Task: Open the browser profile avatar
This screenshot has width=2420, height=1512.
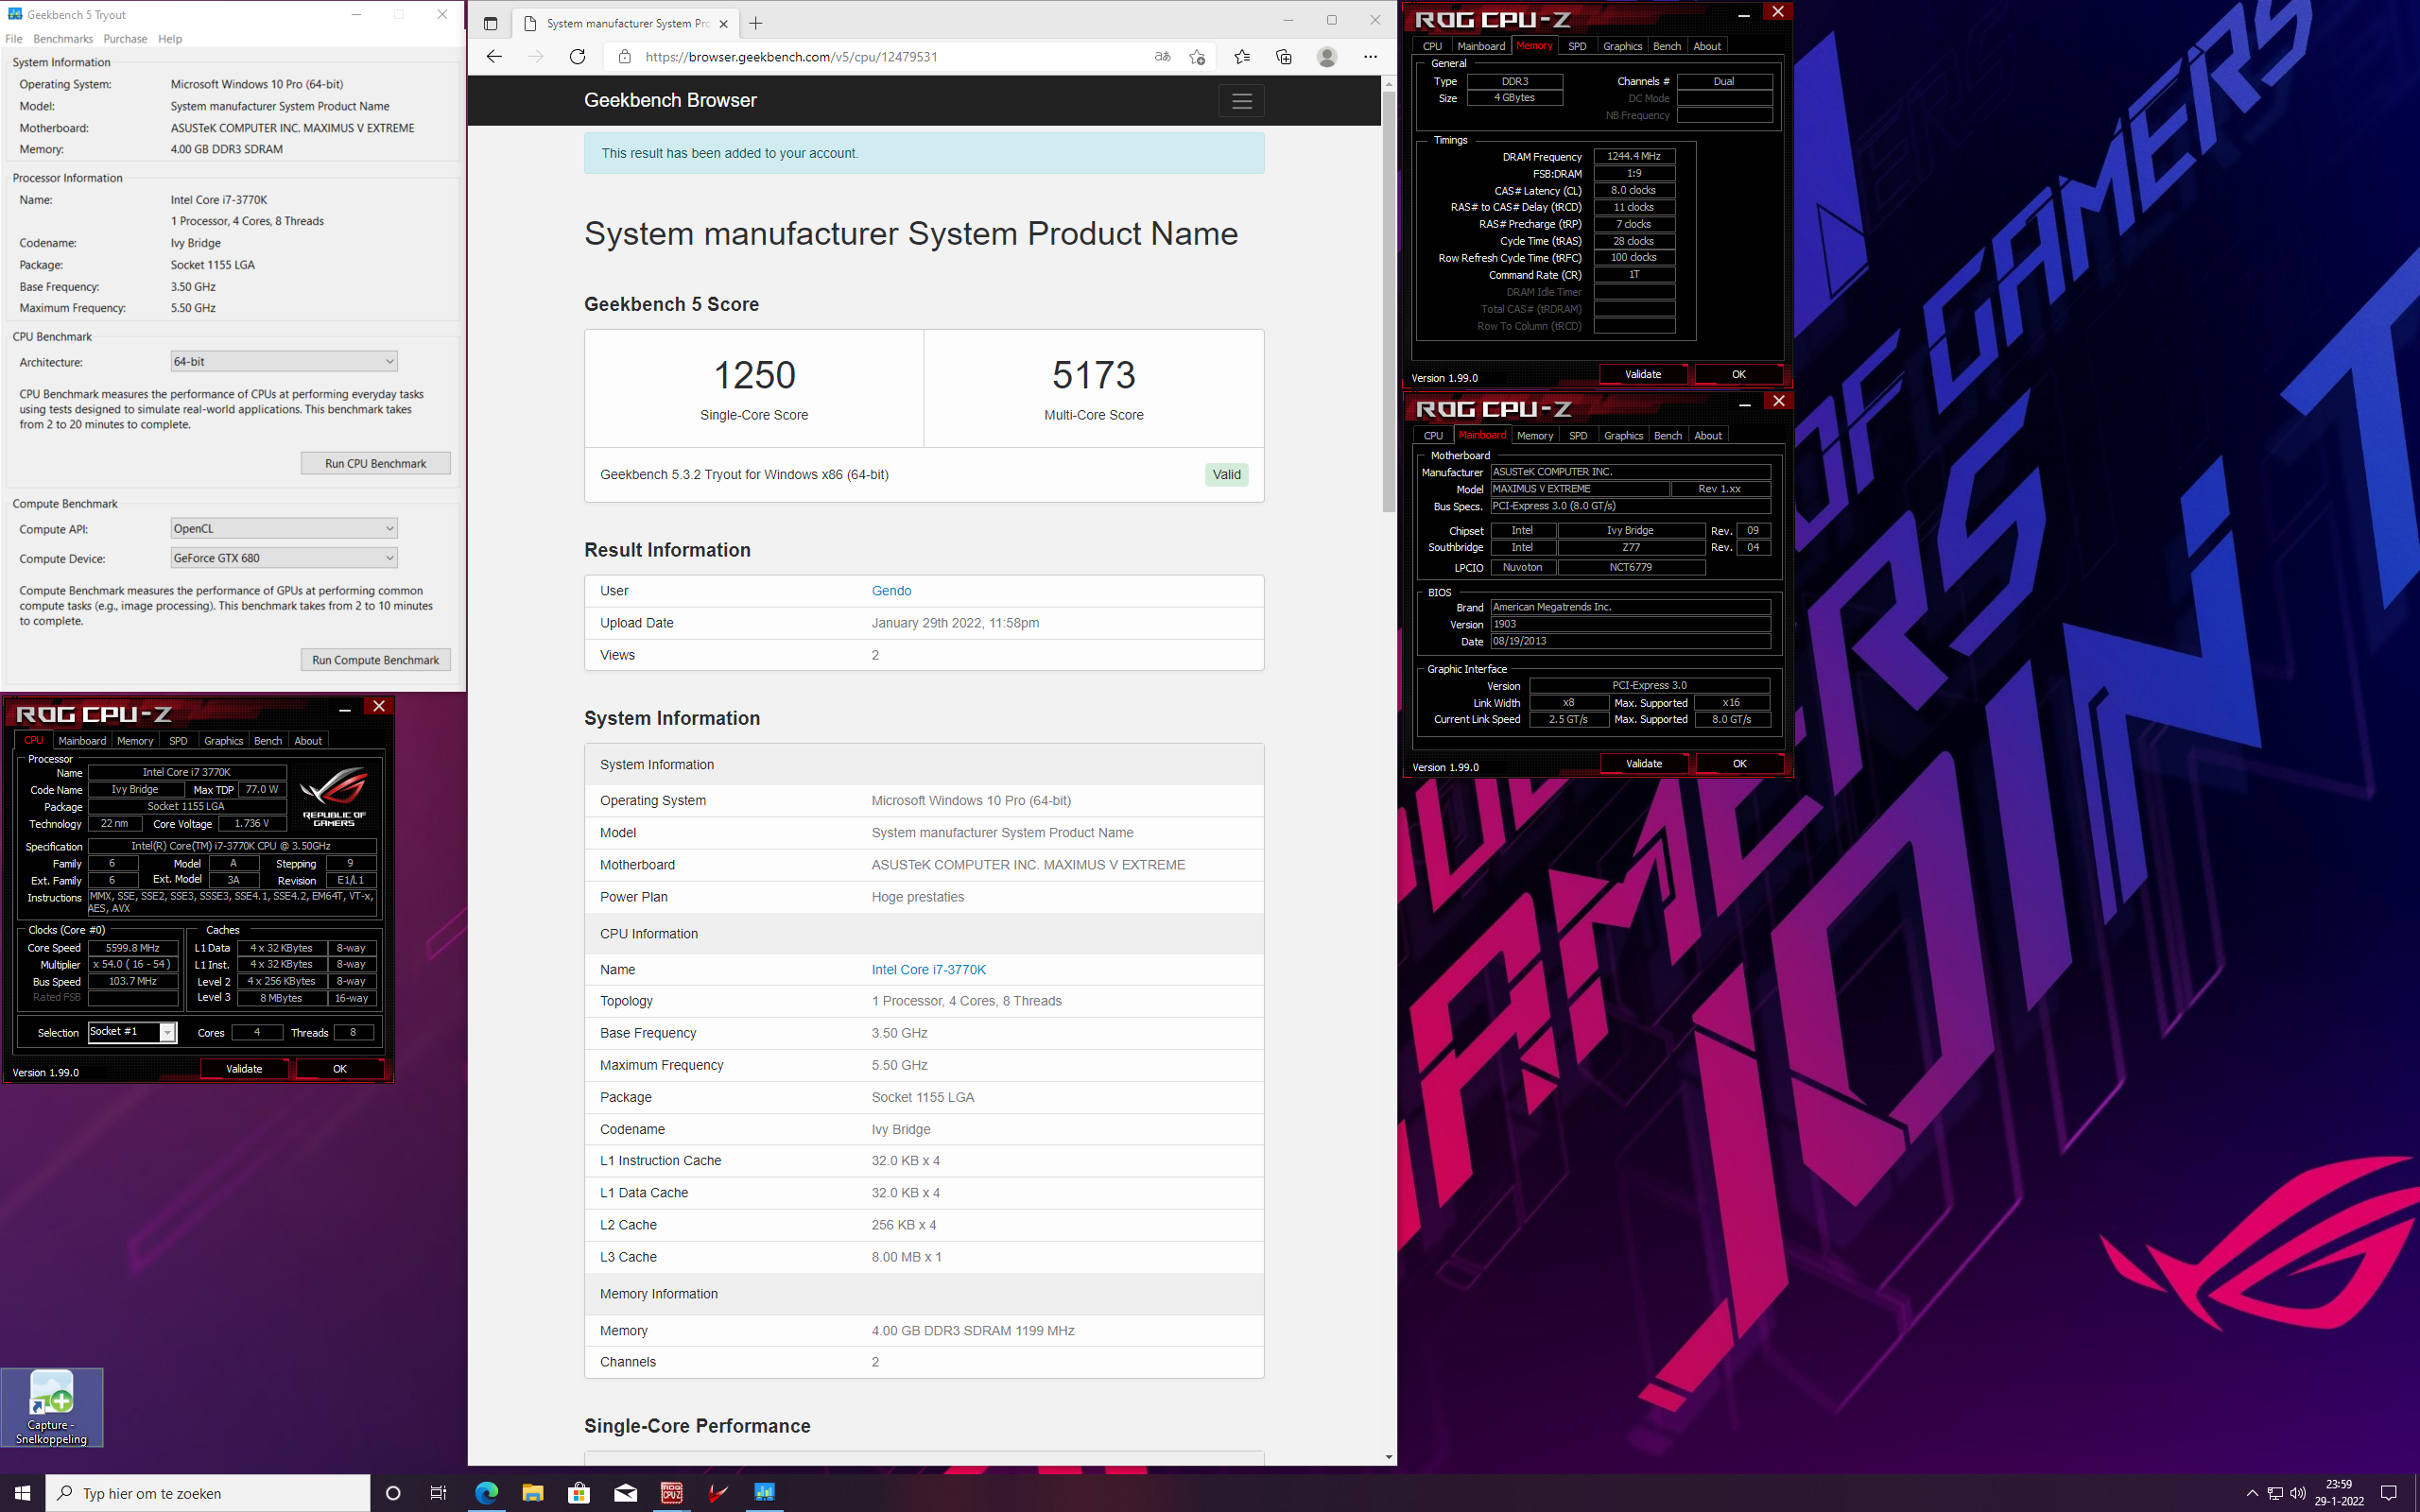Action: [x=1327, y=57]
